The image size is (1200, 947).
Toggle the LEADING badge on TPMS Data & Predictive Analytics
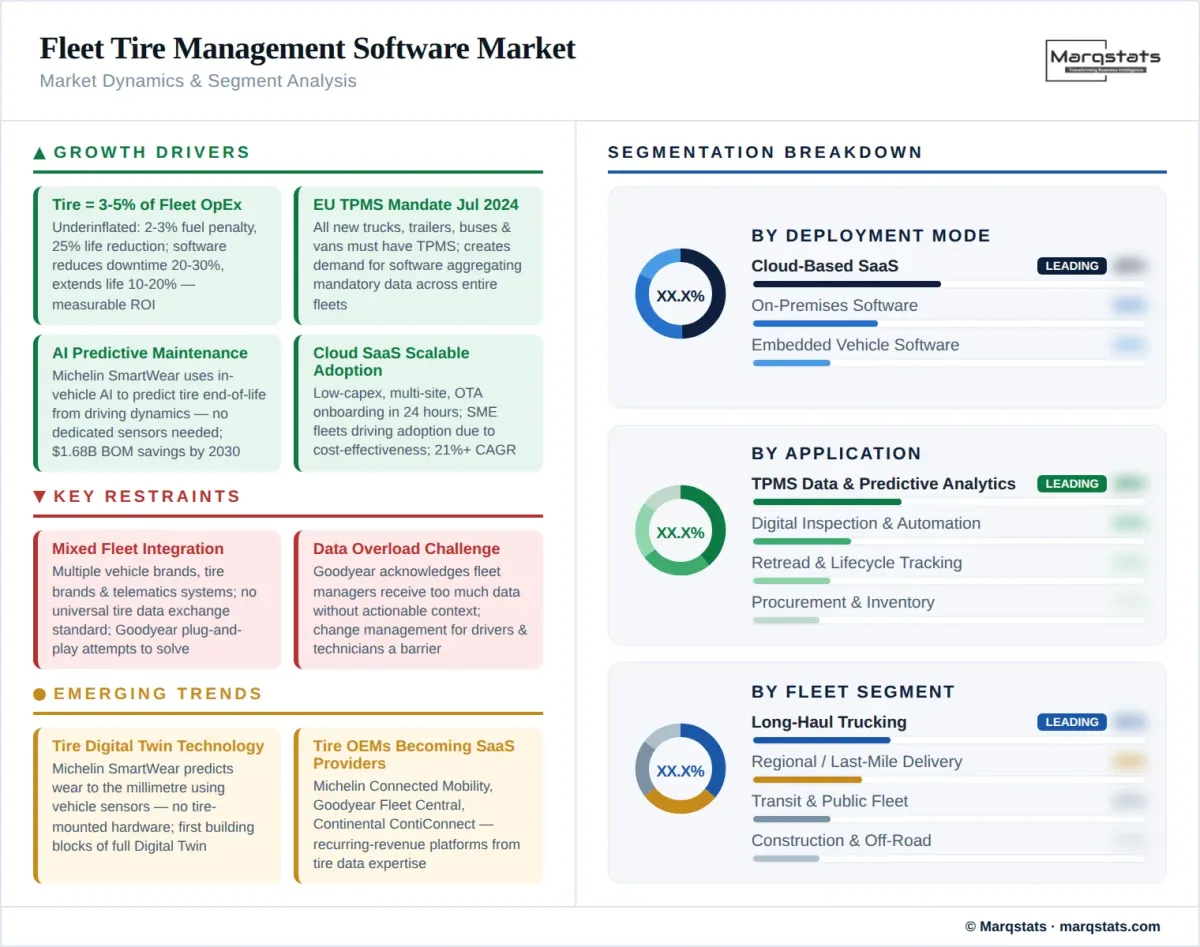pos(1071,483)
